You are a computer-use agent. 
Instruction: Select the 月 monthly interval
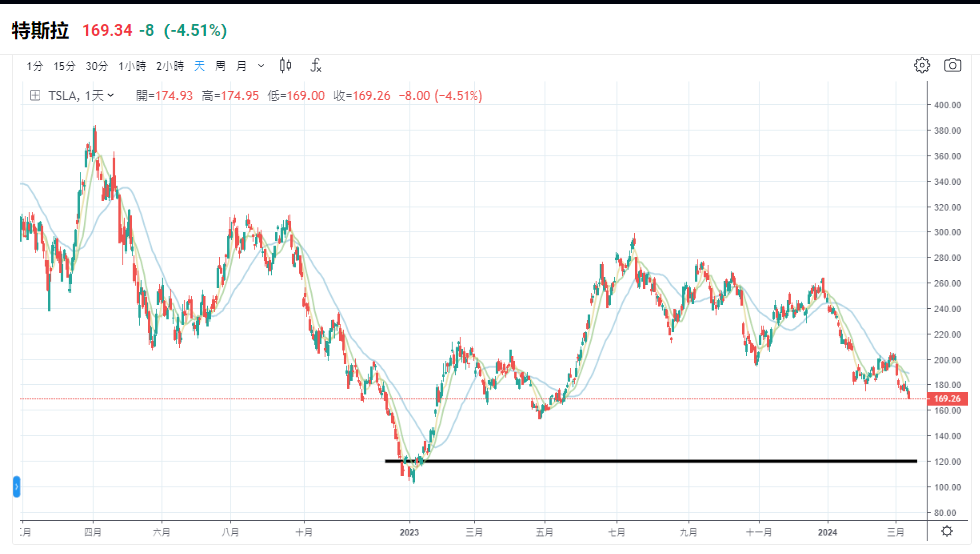click(241, 66)
